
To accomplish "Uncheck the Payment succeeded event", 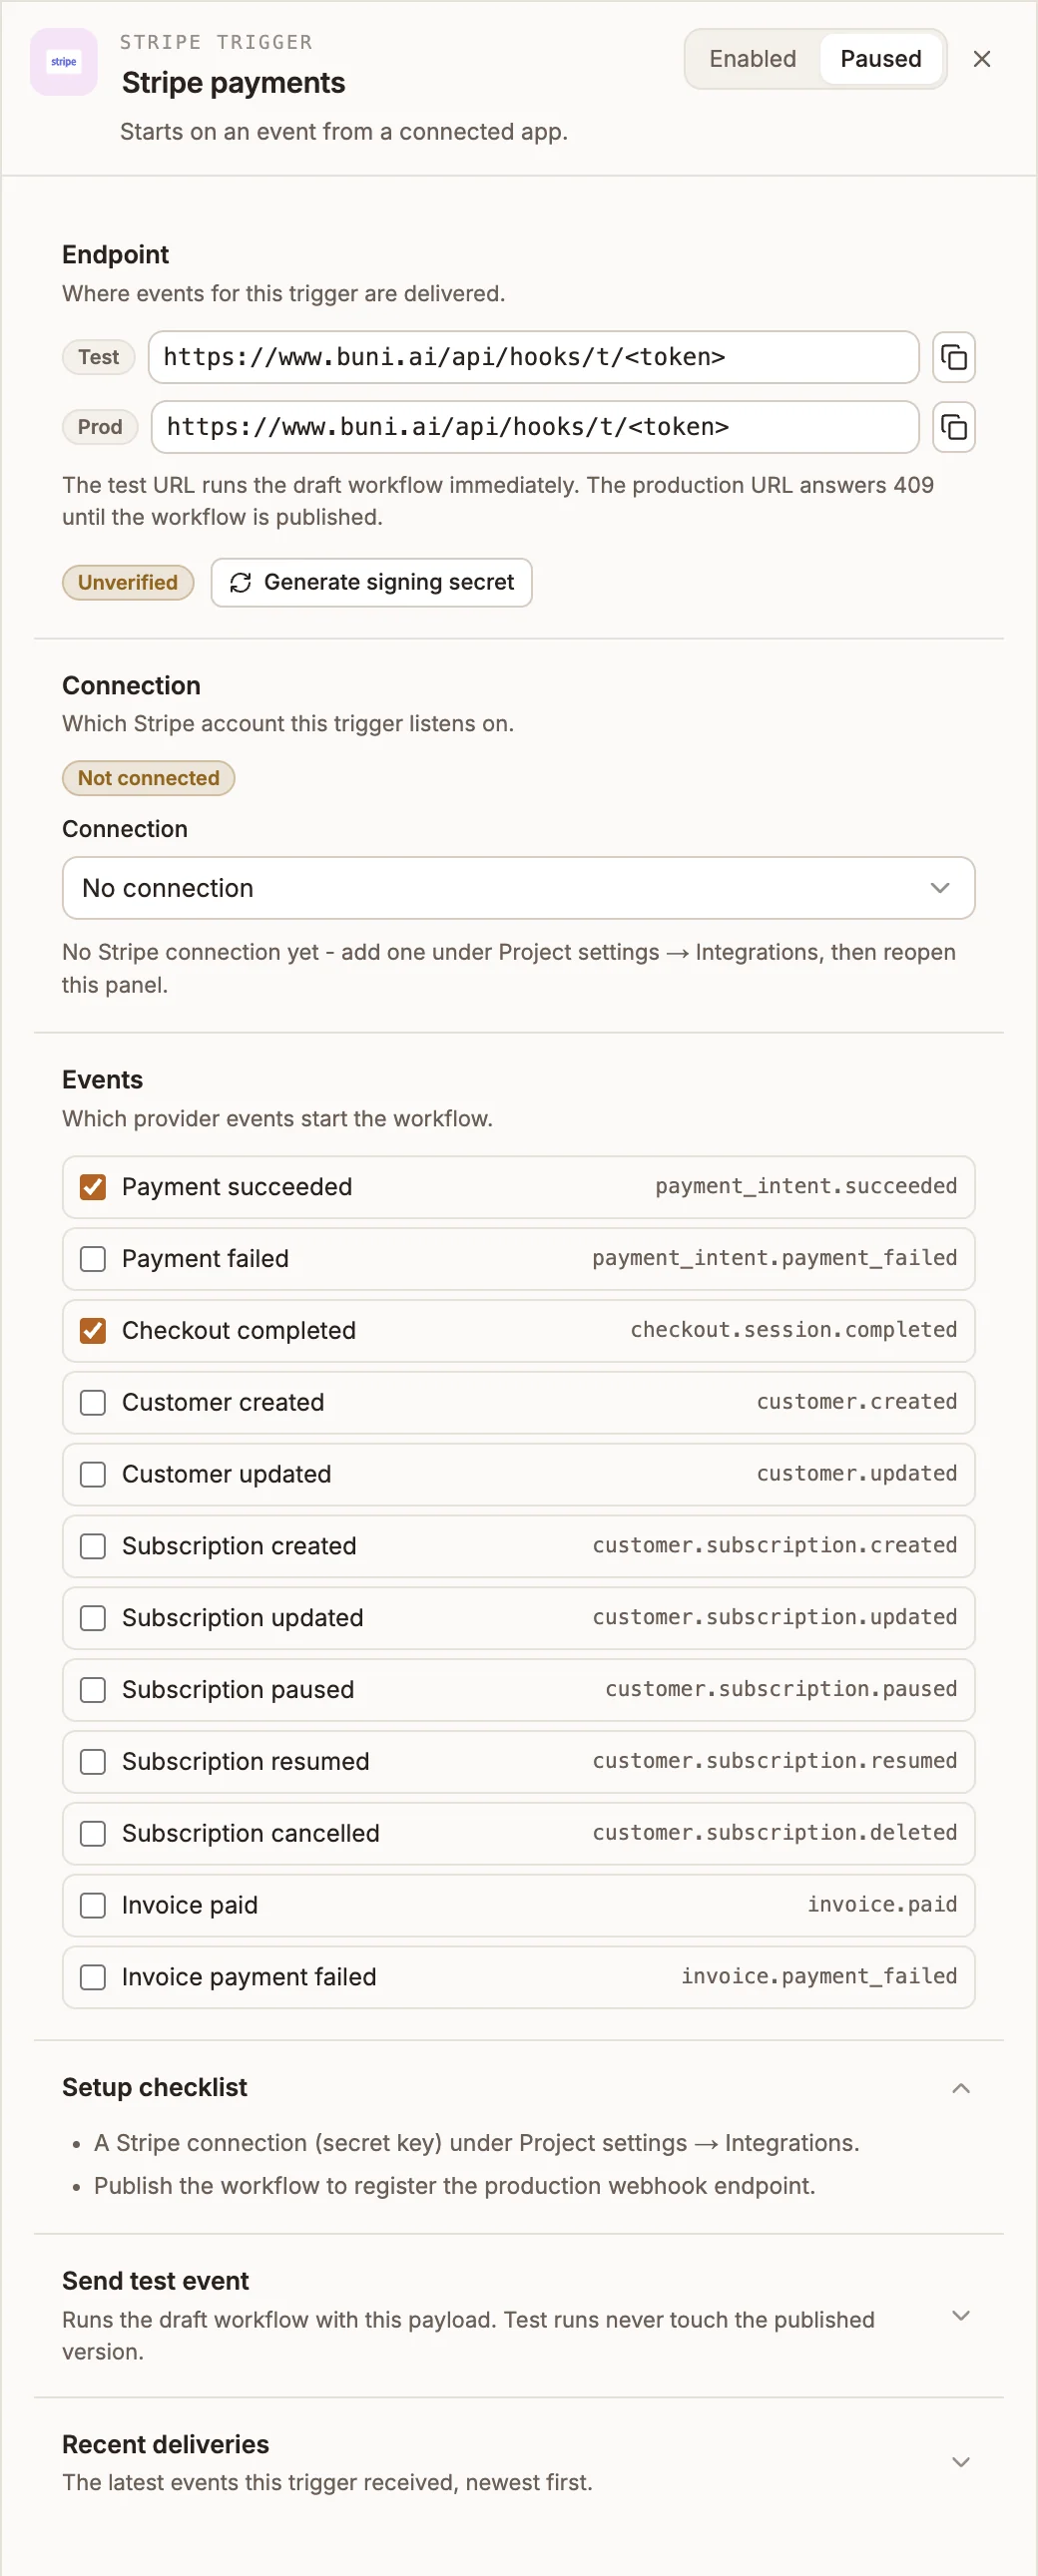I will [x=93, y=1187].
